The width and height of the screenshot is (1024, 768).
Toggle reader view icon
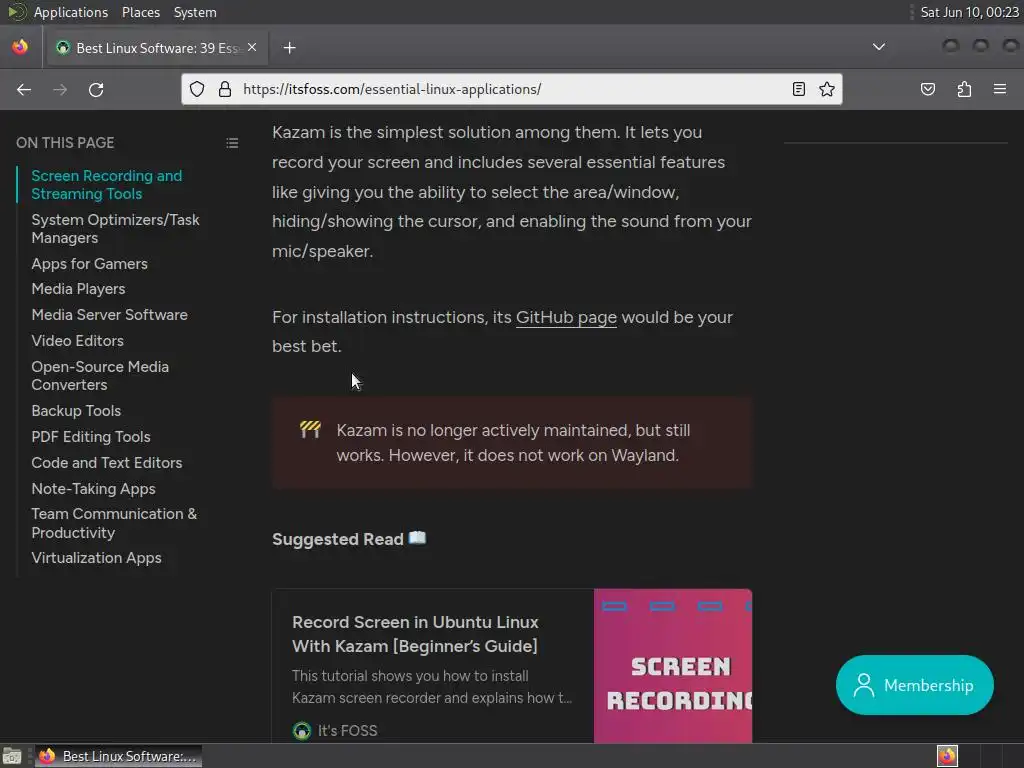(x=799, y=89)
